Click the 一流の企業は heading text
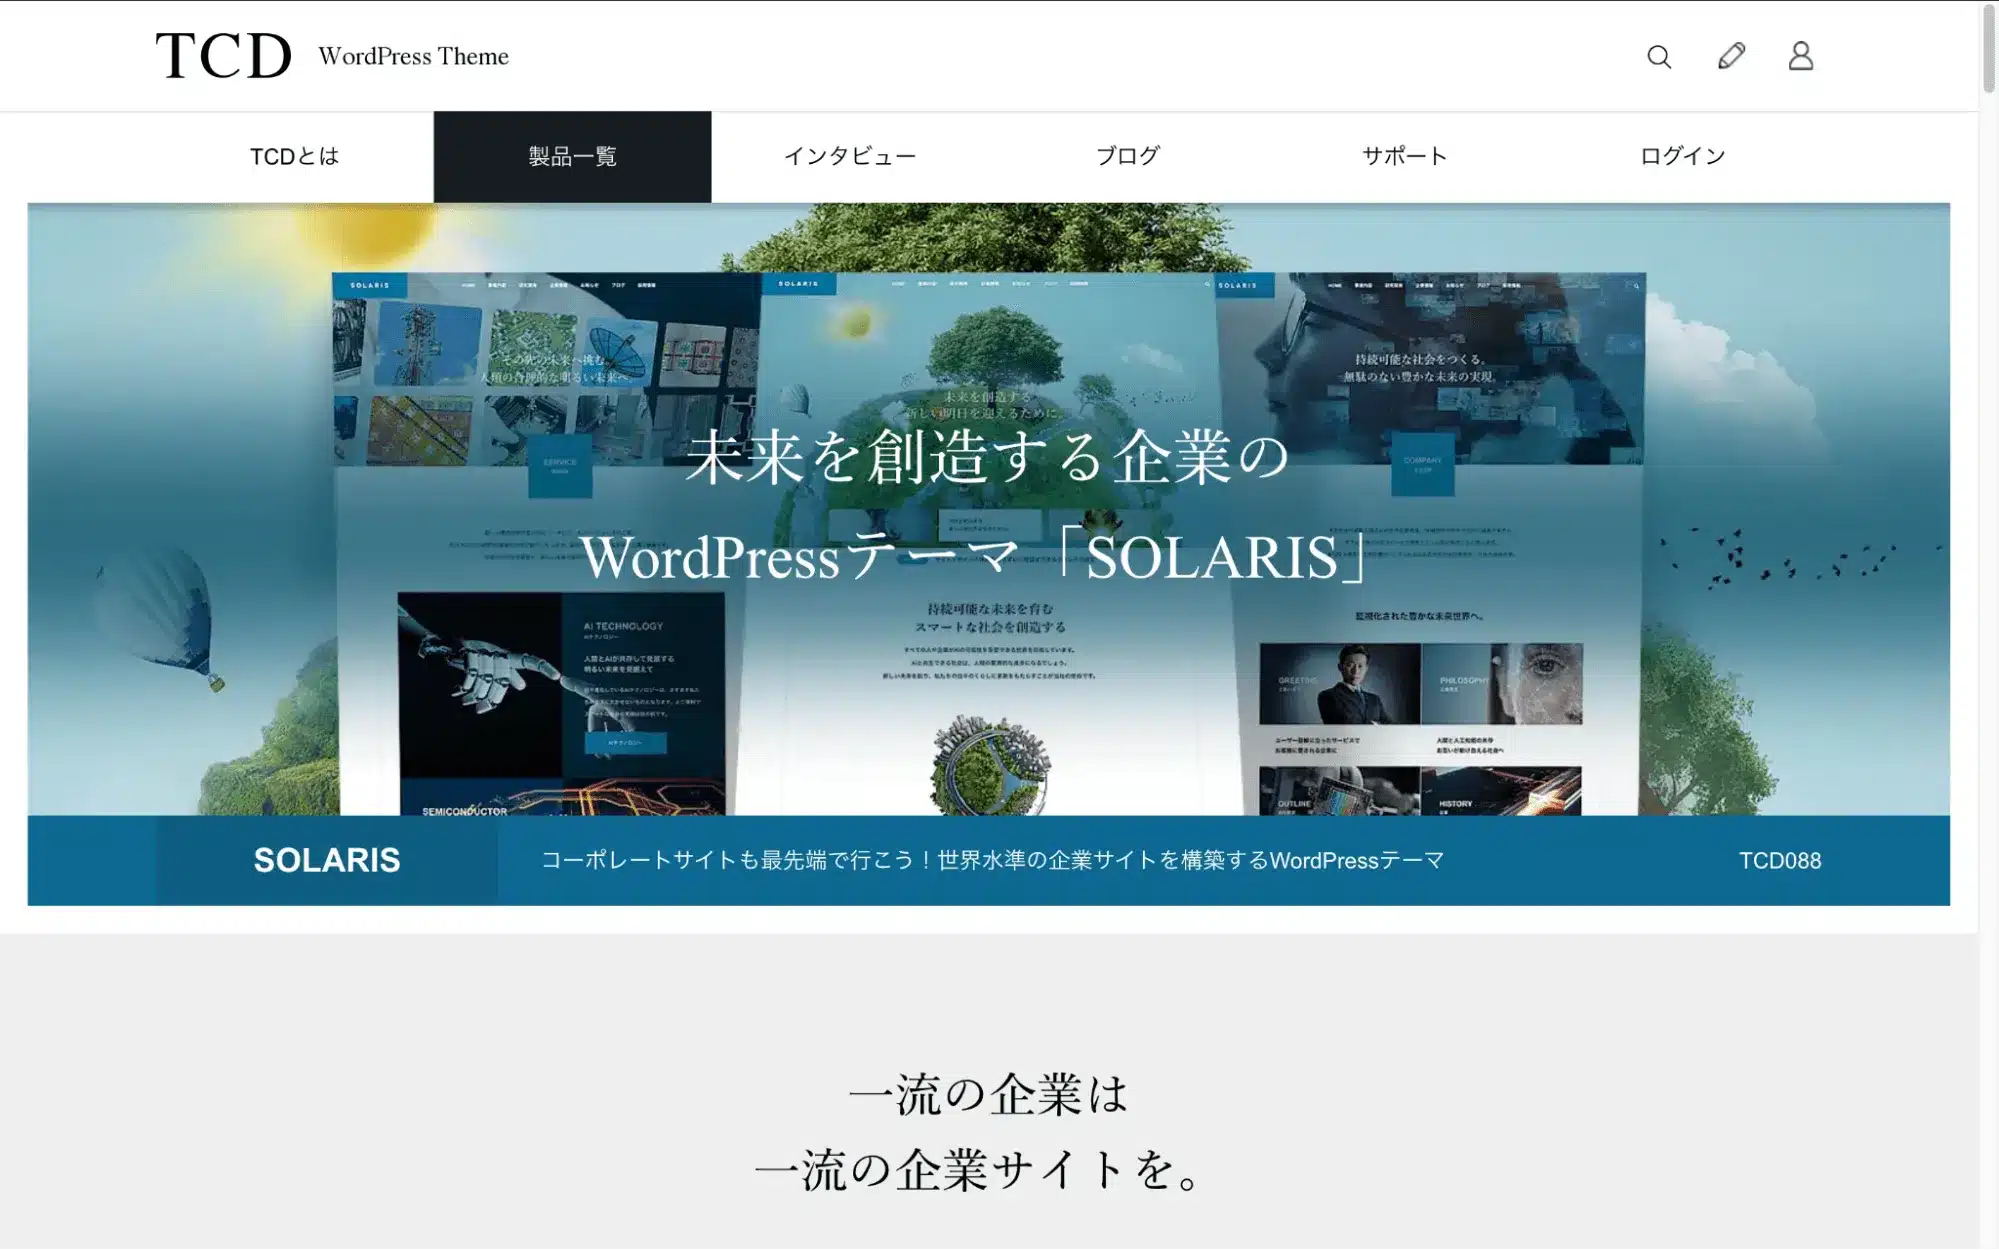Image resolution: width=1999 pixels, height=1250 pixels. point(988,1095)
